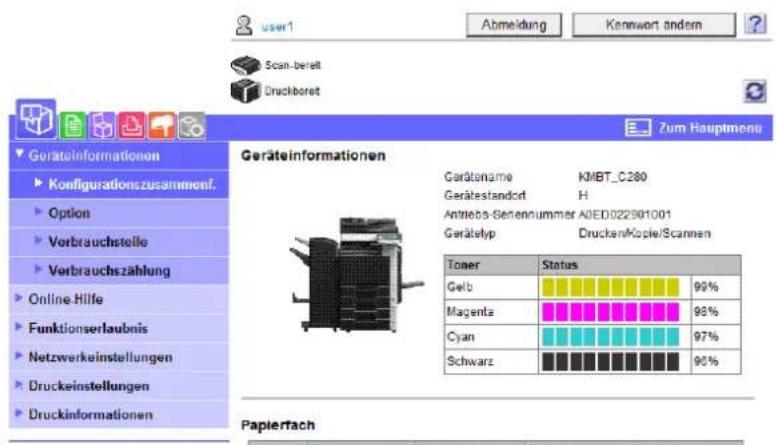This screenshot has height=445, width=776.
Task: Collapse the Geräteinformationen menu section
Action: pyautogui.click(x=119, y=155)
